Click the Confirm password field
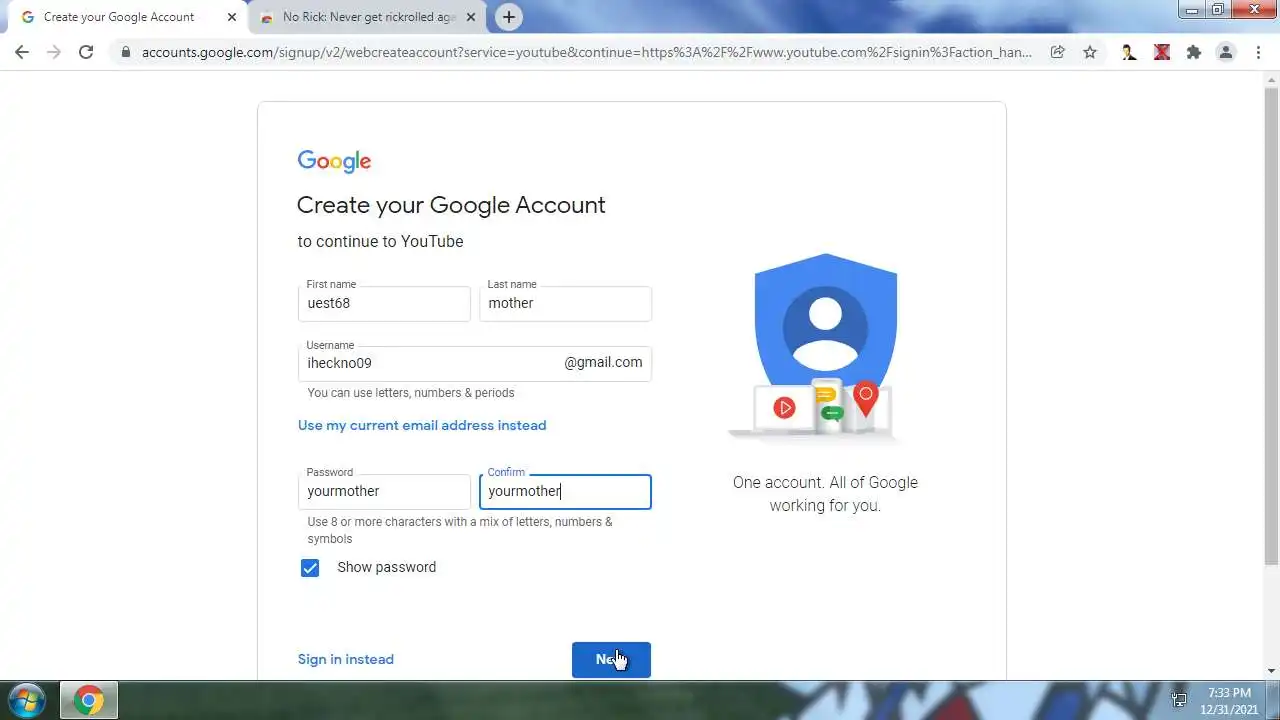 tap(565, 492)
